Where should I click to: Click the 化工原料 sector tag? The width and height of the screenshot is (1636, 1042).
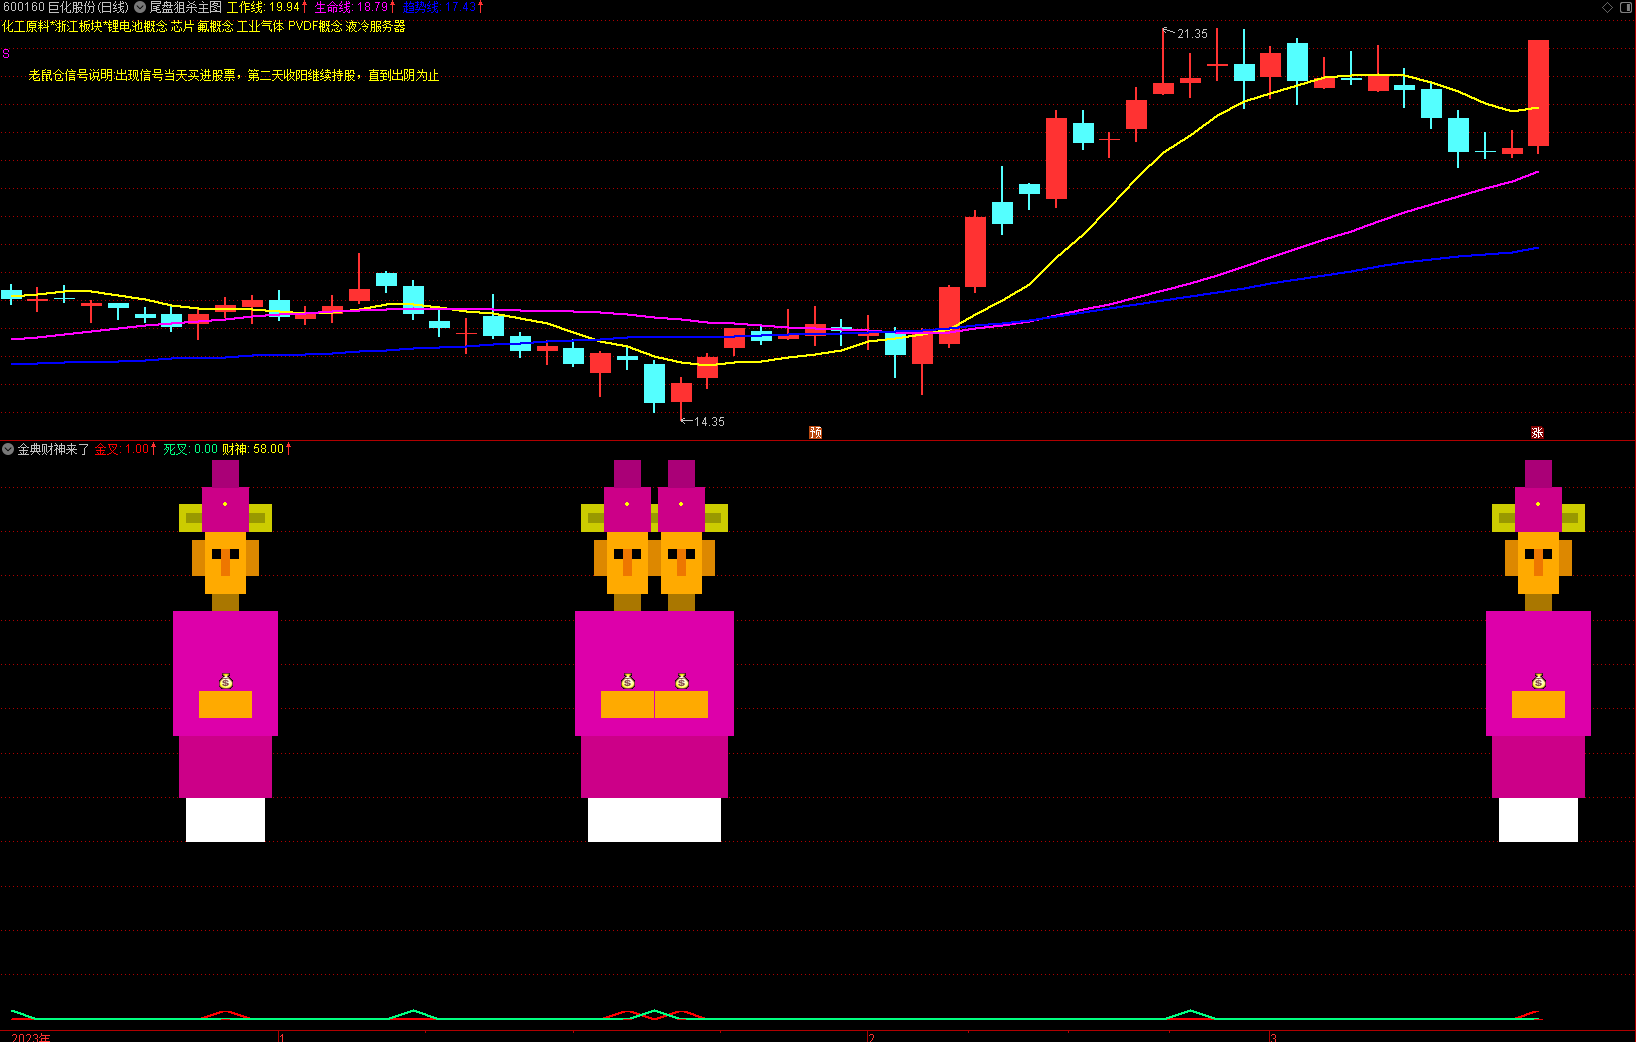(26, 26)
